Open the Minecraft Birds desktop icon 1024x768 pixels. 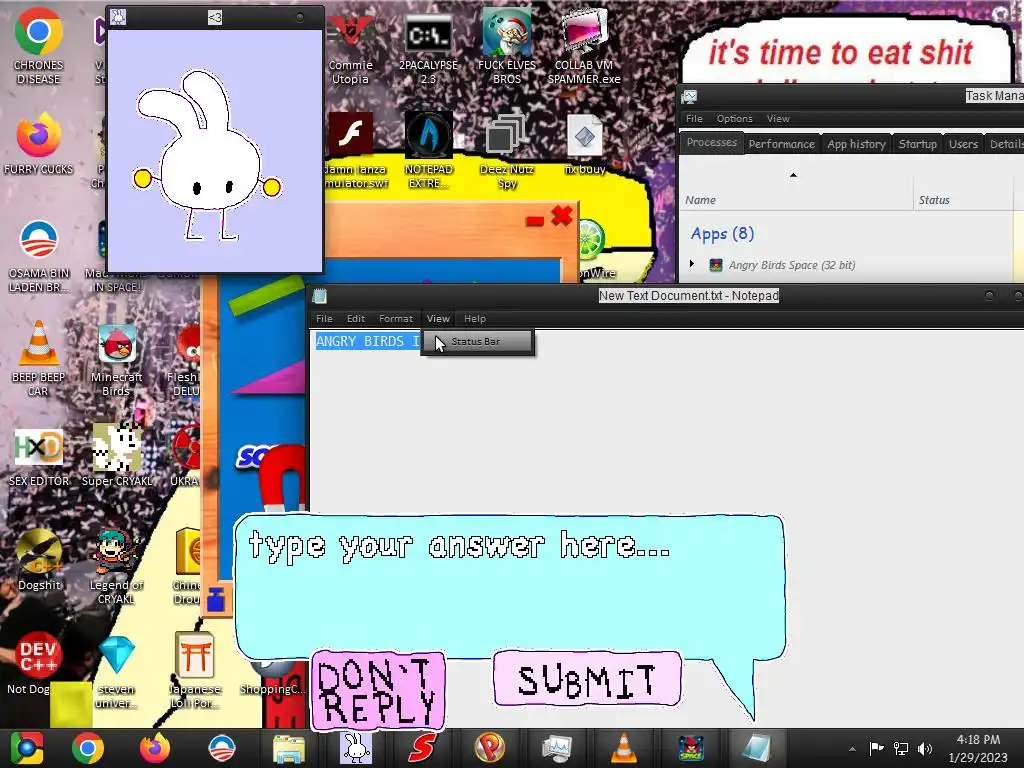(116, 360)
